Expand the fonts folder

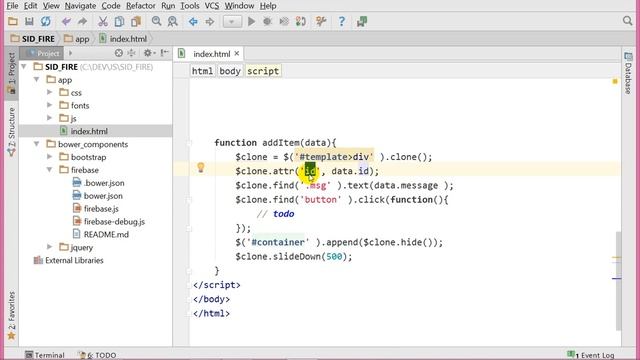(49, 105)
